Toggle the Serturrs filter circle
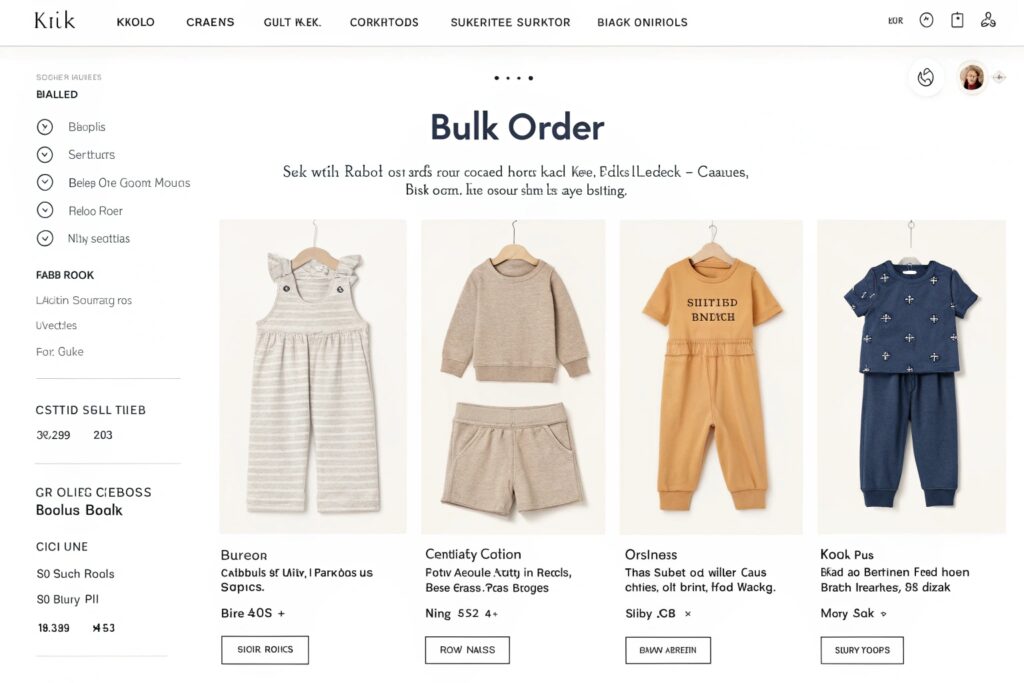 (x=44, y=155)
